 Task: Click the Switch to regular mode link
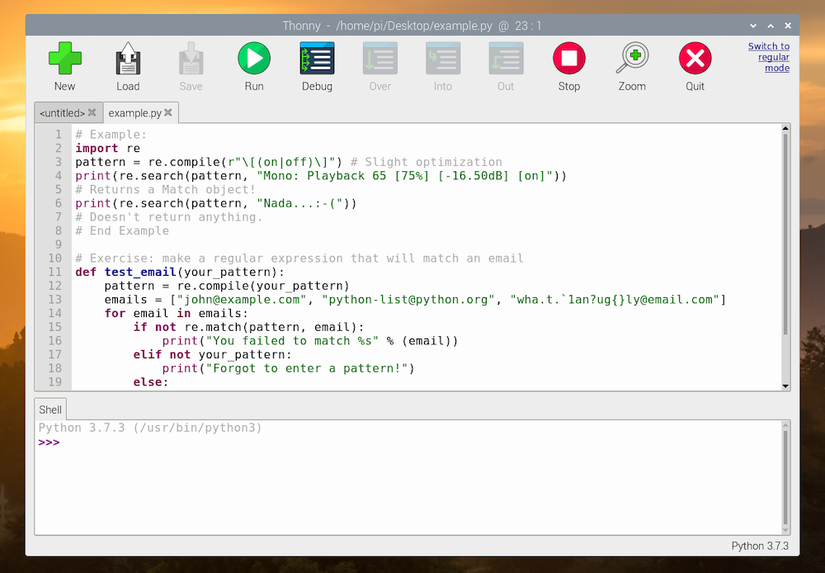coord(768,57)
